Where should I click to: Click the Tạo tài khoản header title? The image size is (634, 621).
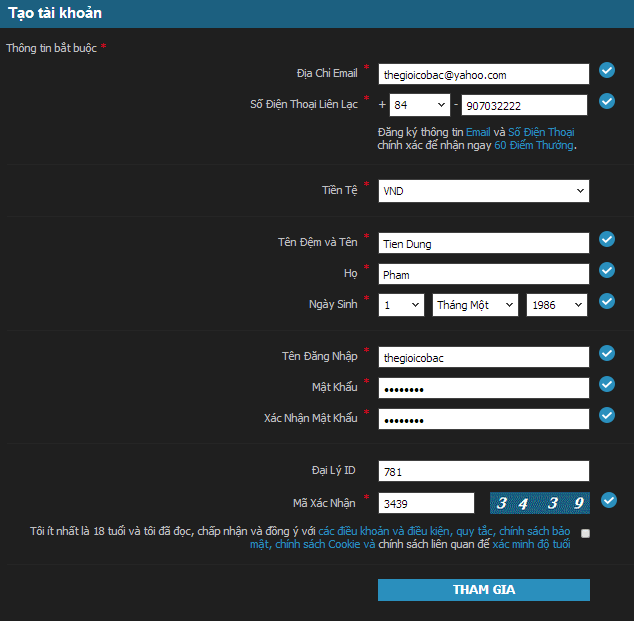point(55,13)
